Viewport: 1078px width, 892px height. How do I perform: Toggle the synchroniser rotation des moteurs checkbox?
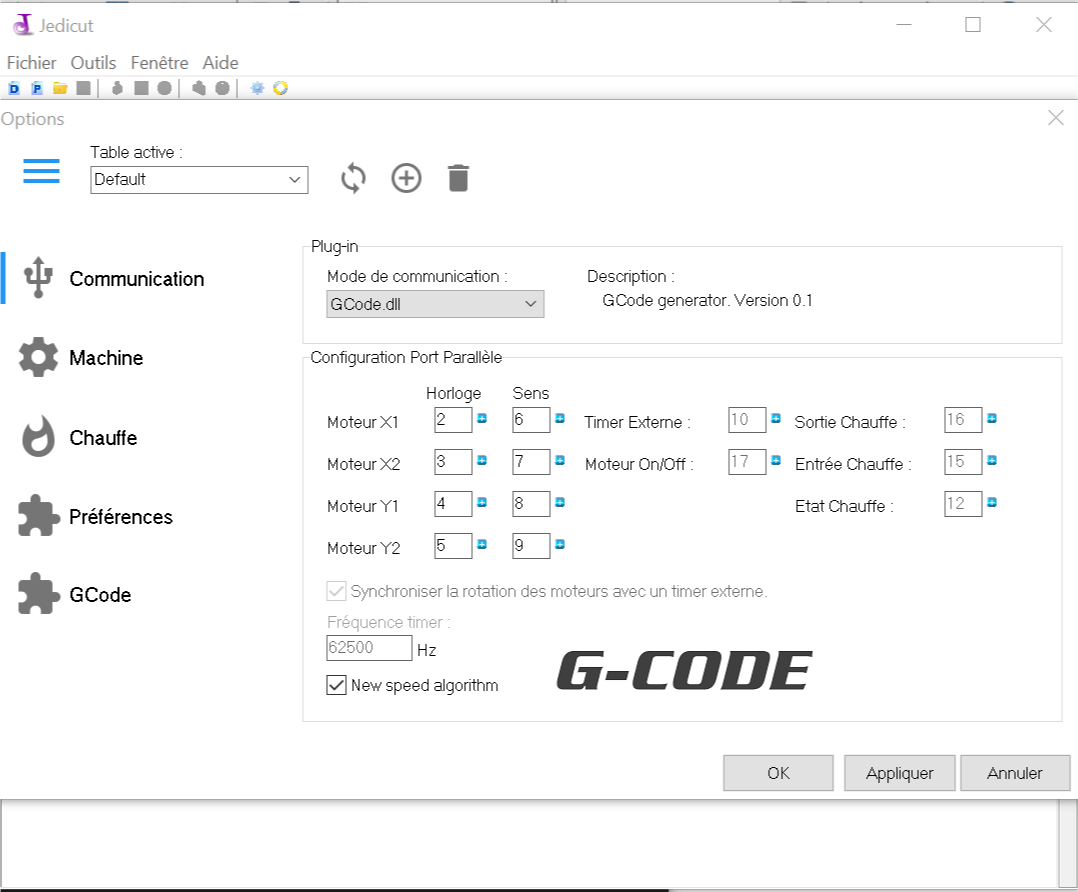(x=337, y=591)
